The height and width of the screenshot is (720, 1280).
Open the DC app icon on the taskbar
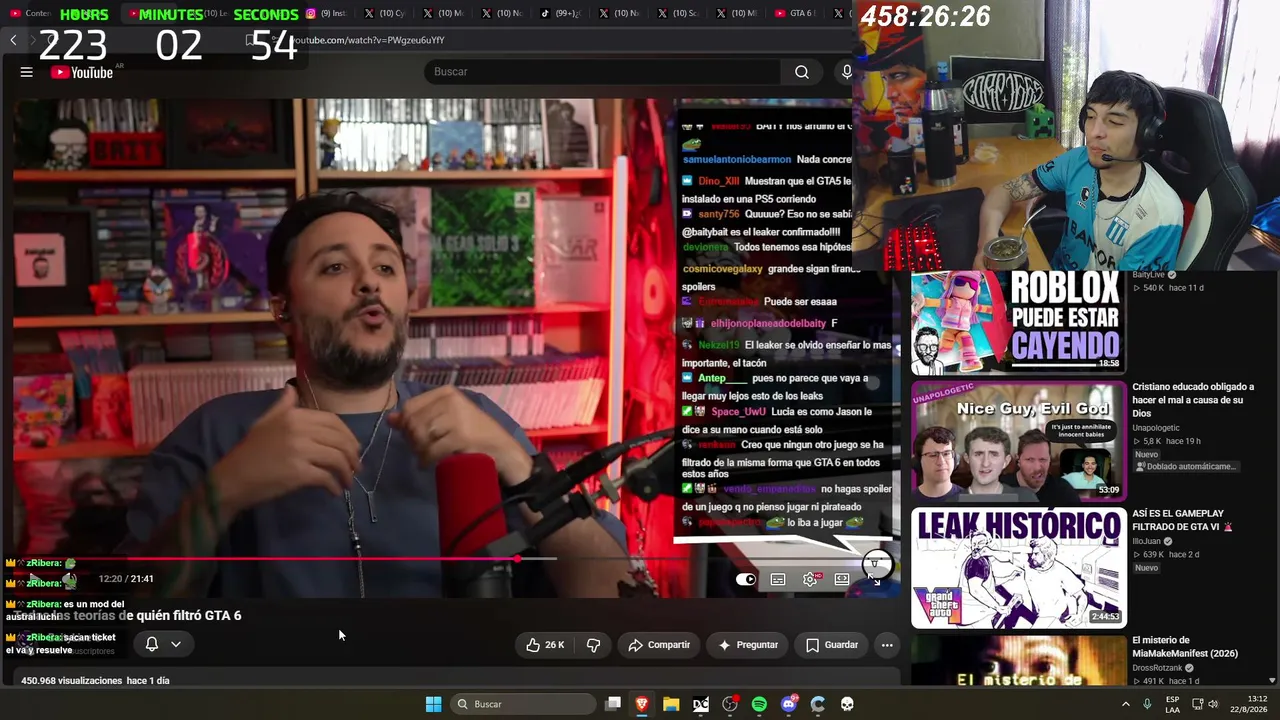[701, 704]
